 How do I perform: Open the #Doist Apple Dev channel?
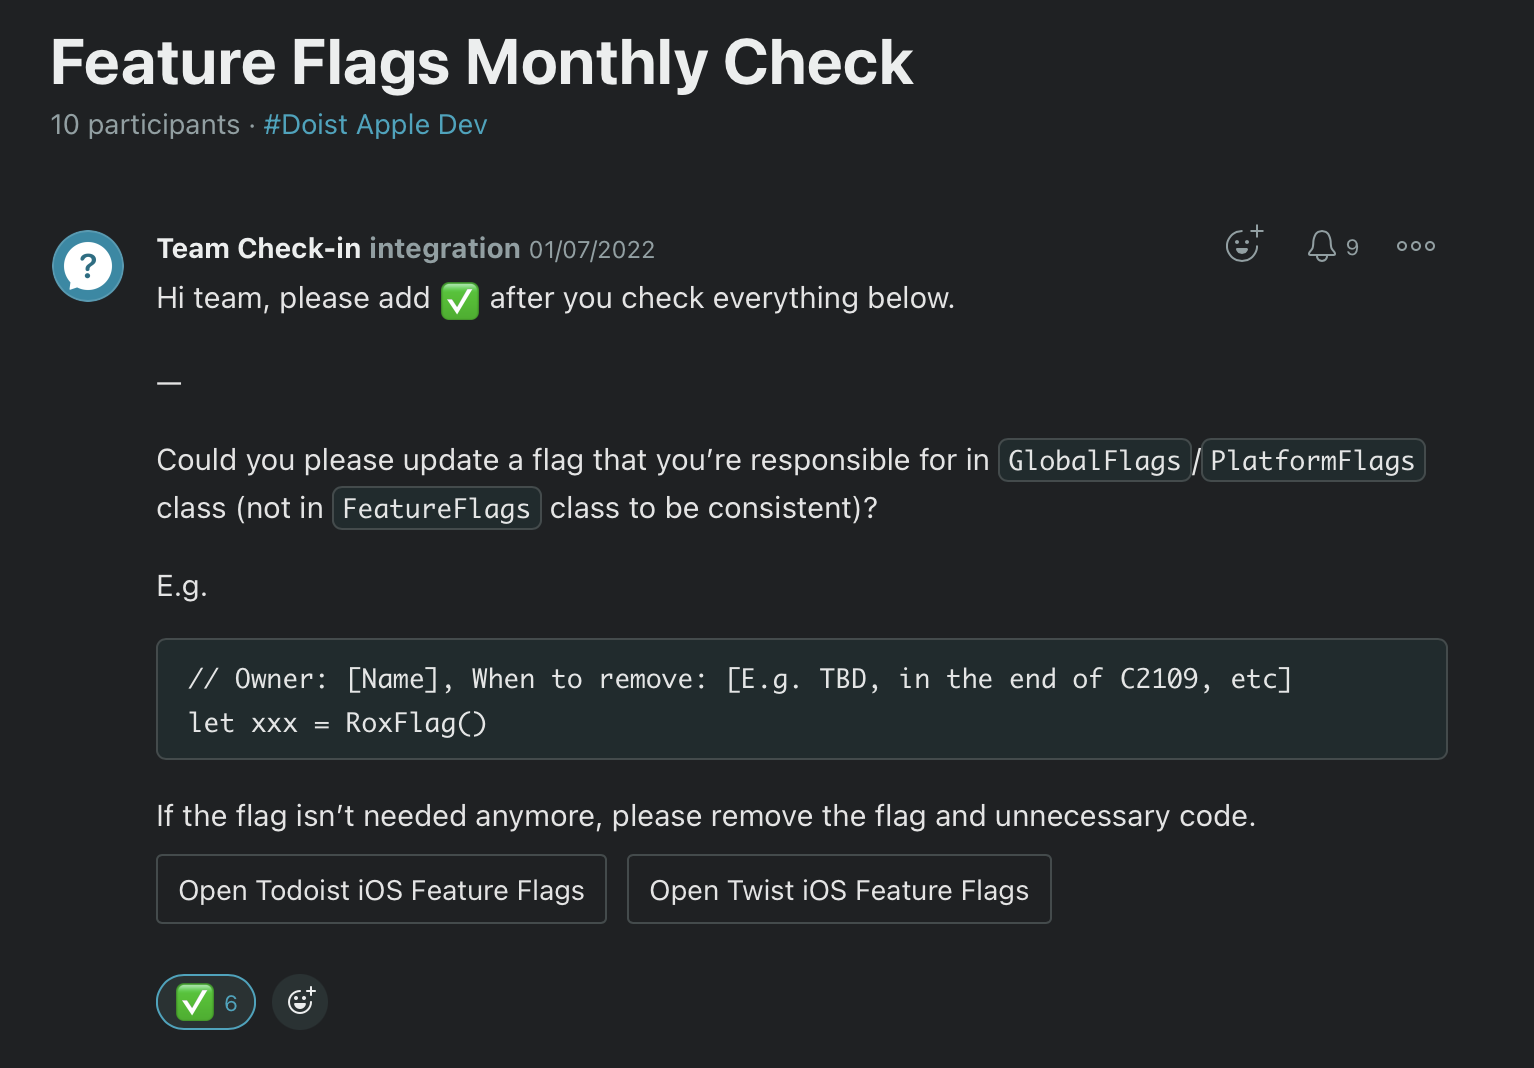(375, 124)
